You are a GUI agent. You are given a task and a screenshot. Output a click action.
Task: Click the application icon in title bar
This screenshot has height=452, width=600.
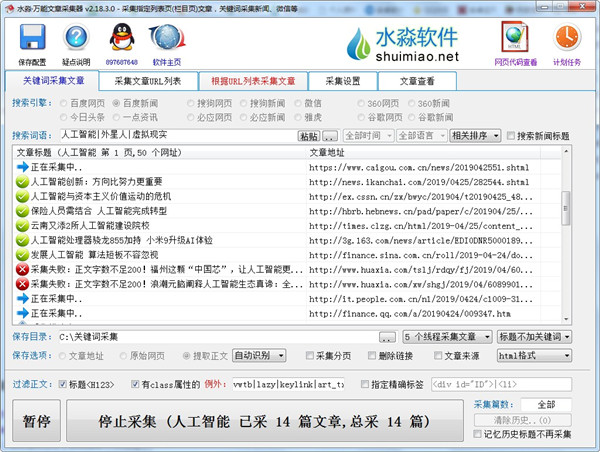(x=10, y=8)
